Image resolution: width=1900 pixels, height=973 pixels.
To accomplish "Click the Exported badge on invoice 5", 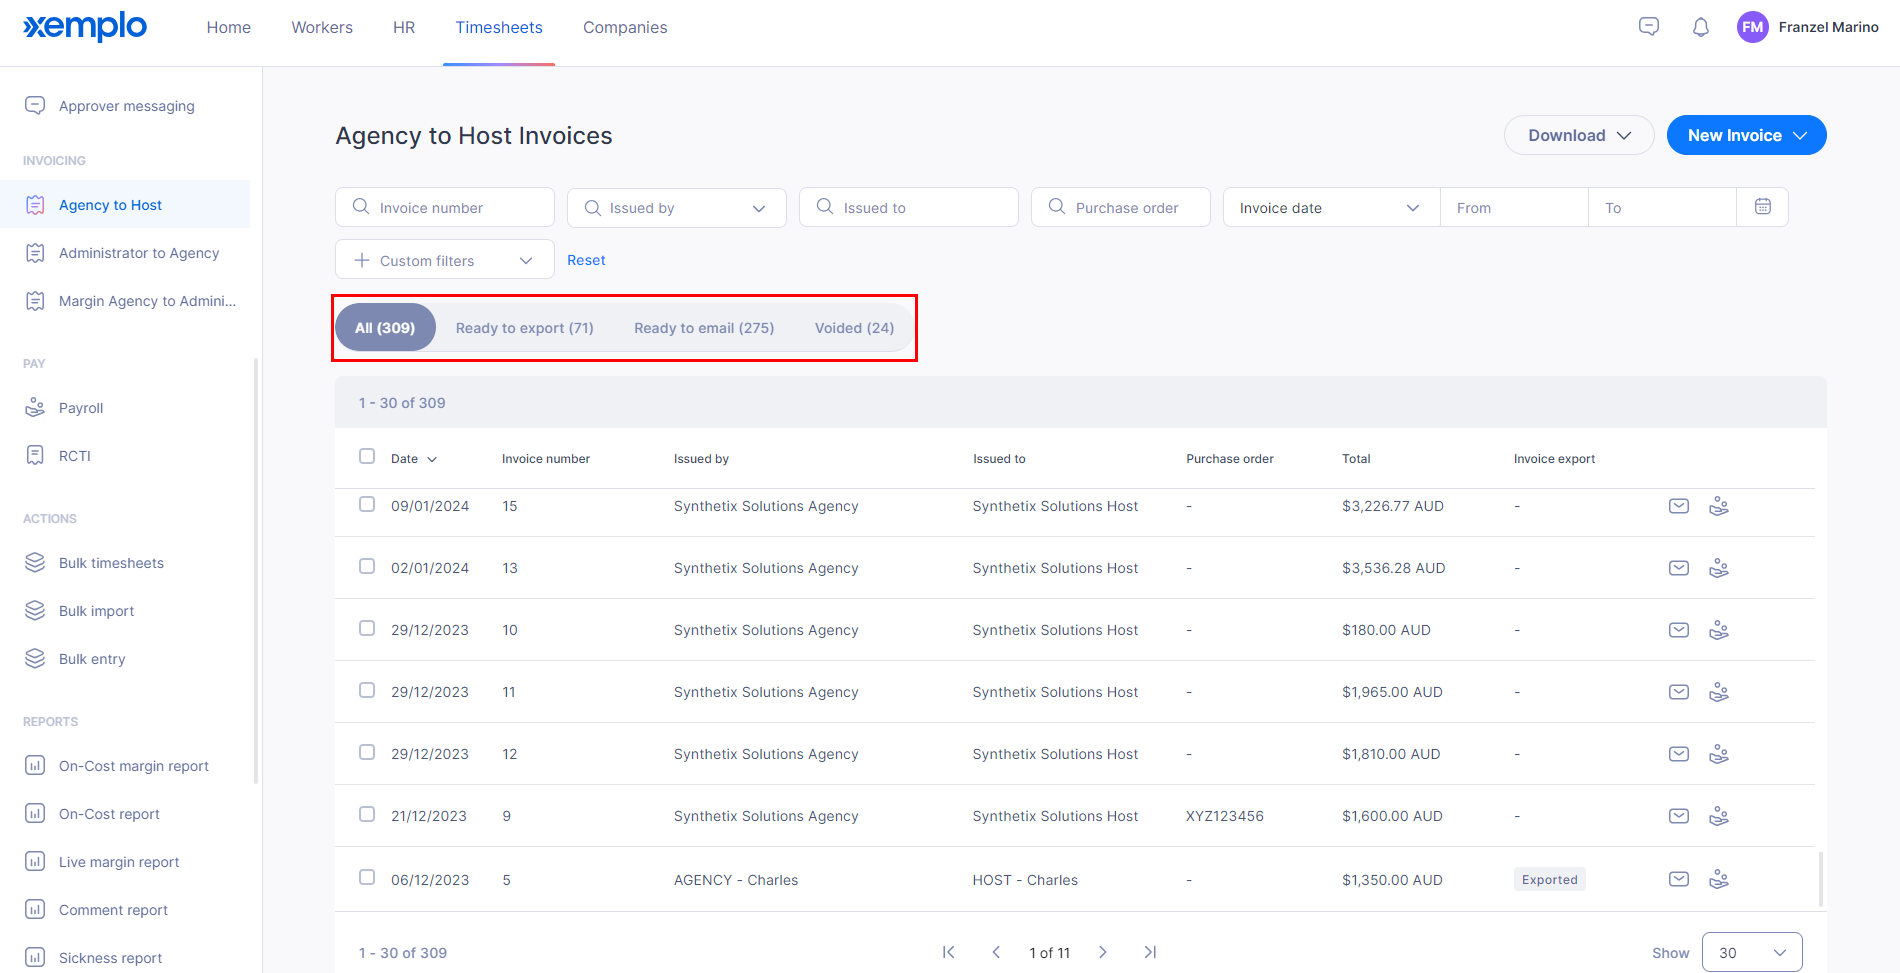I will (x=1549, y=880).
